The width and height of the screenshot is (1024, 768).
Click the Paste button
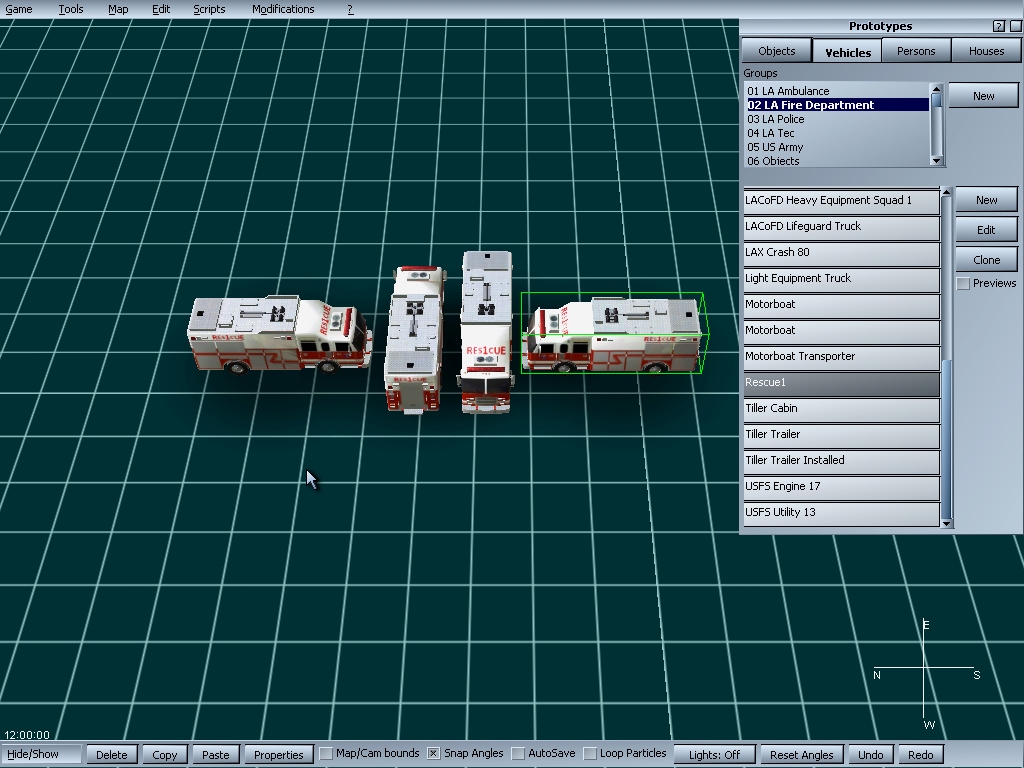pos(216,754)
